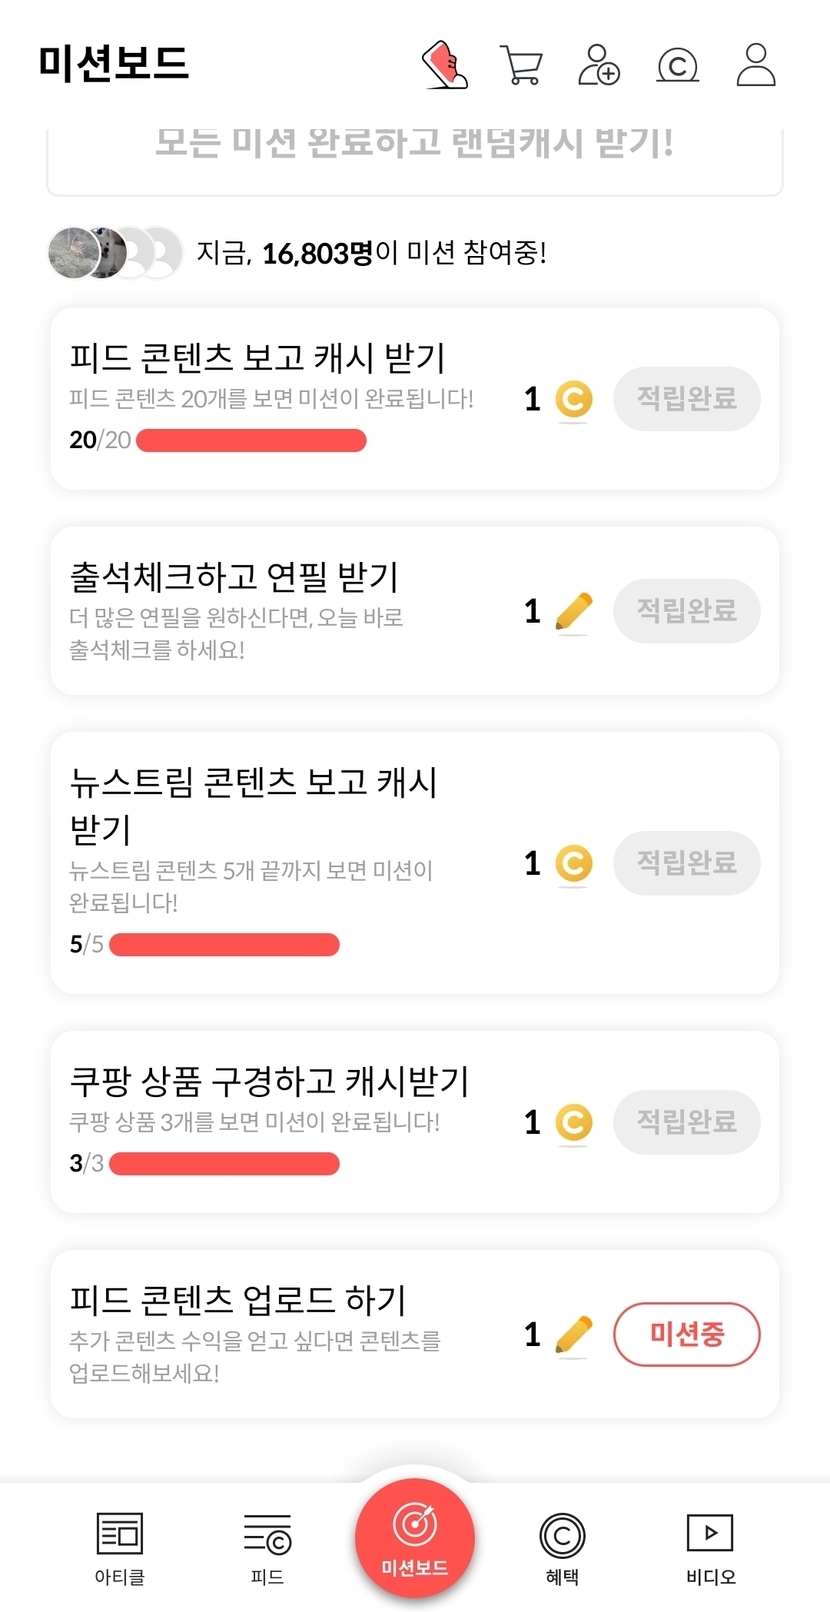
Task: Click the coin icon in 쿠팡 mission
Action: [x=573, y=1123]
